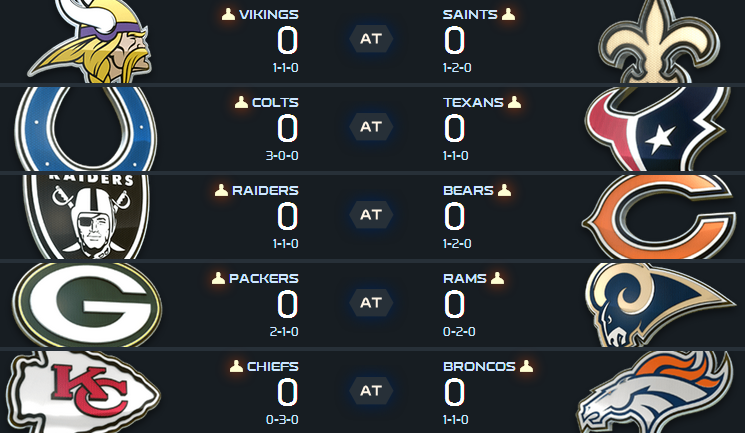Select the Colts horseshoe logo
Viewport: 745px width, 433px height.
point(88,128)
